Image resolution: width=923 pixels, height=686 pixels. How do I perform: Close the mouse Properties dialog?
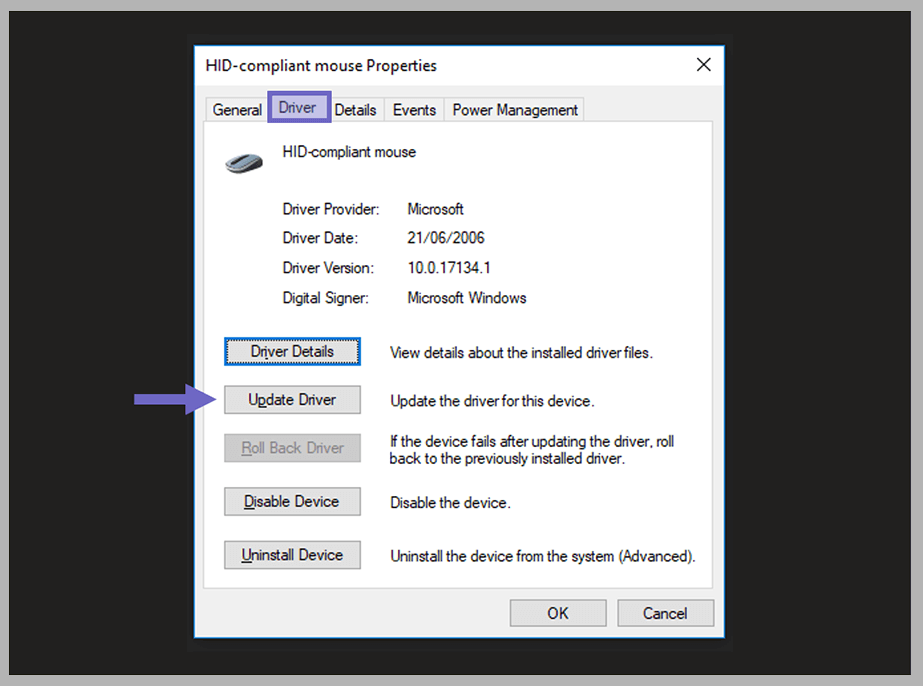coord(703,64)
